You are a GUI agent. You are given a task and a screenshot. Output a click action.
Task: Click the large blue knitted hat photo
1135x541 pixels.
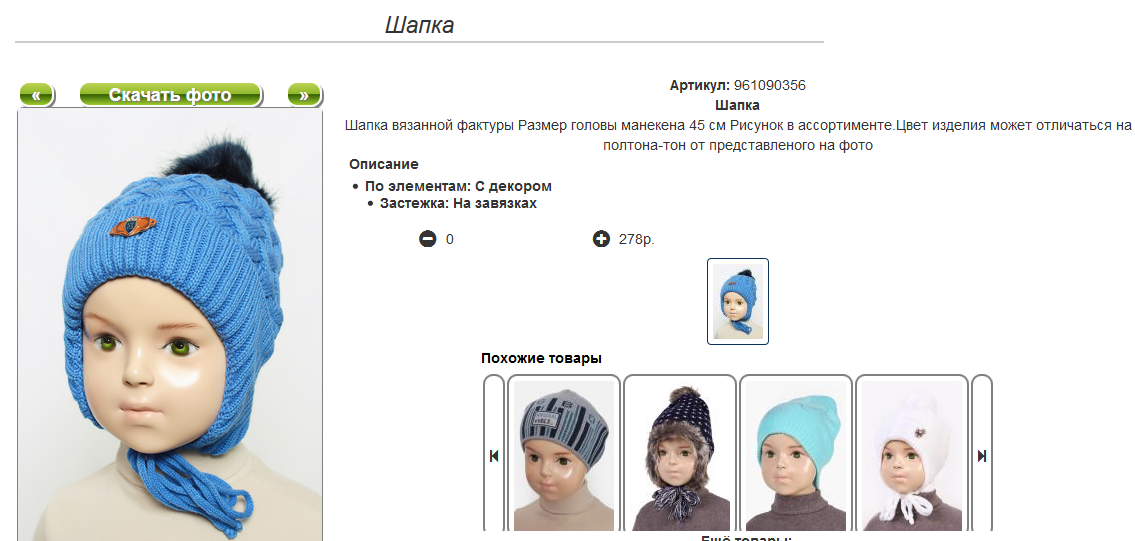coord(170,324)
